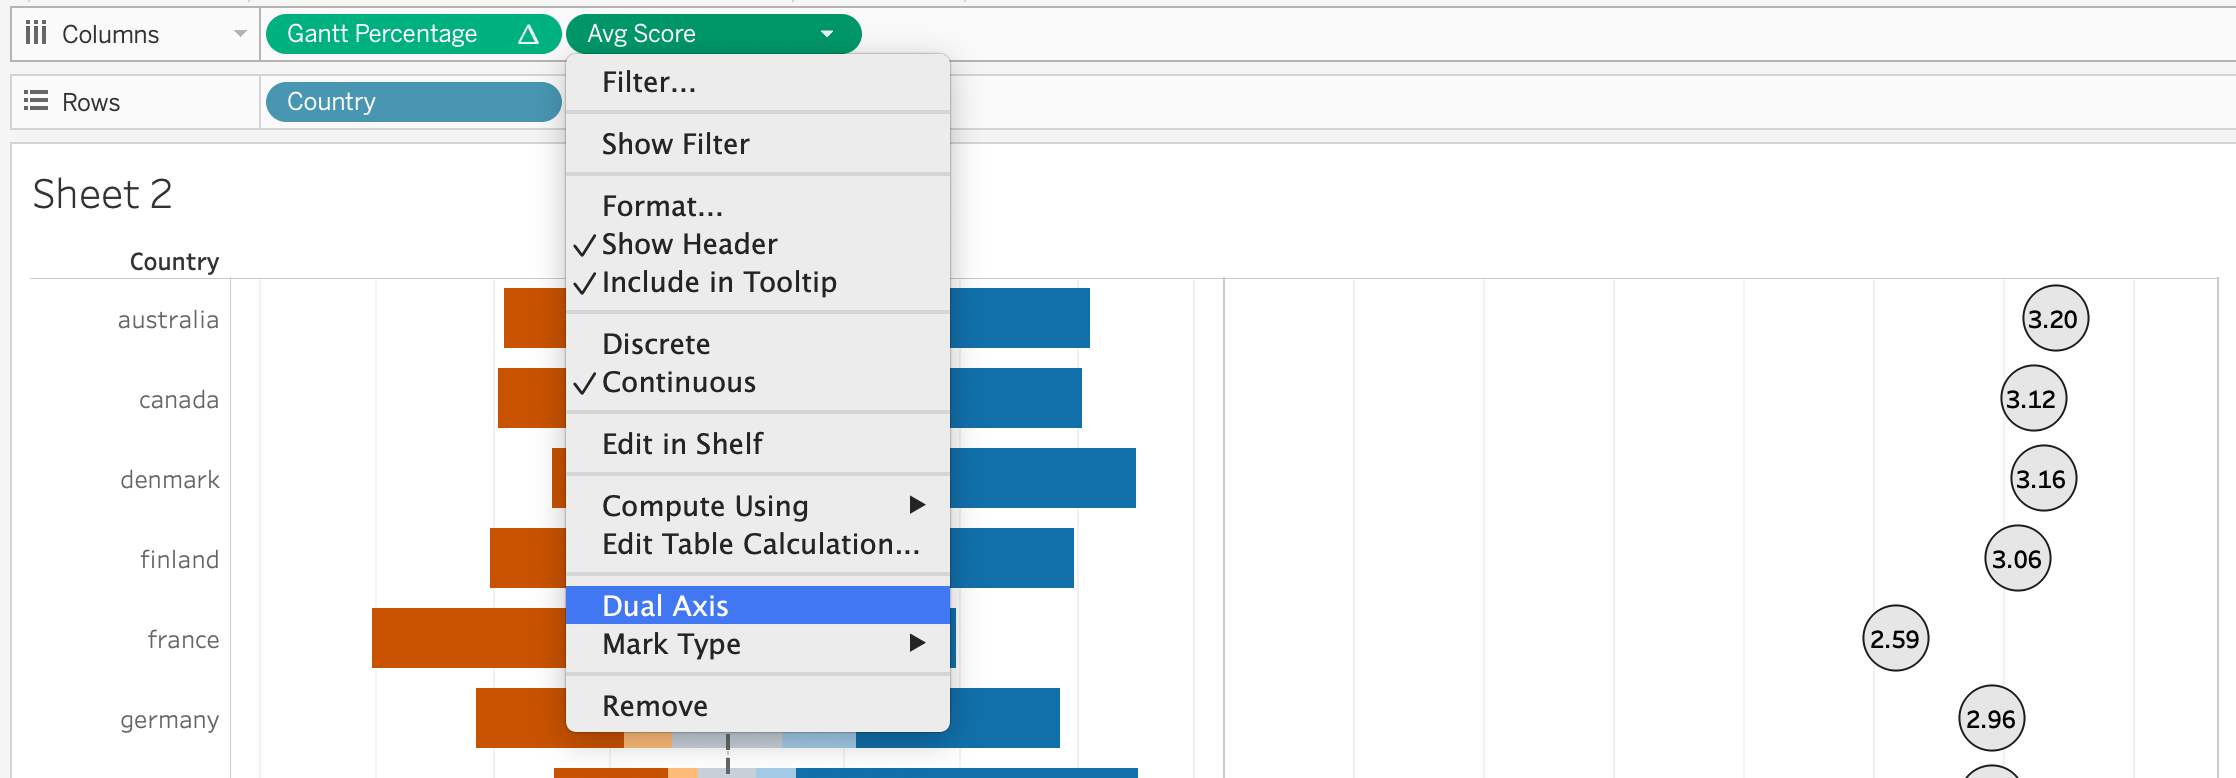Open the Columns shelf dropdown arrow
This screenshot has width=2236, height=778.
(240, 34)
